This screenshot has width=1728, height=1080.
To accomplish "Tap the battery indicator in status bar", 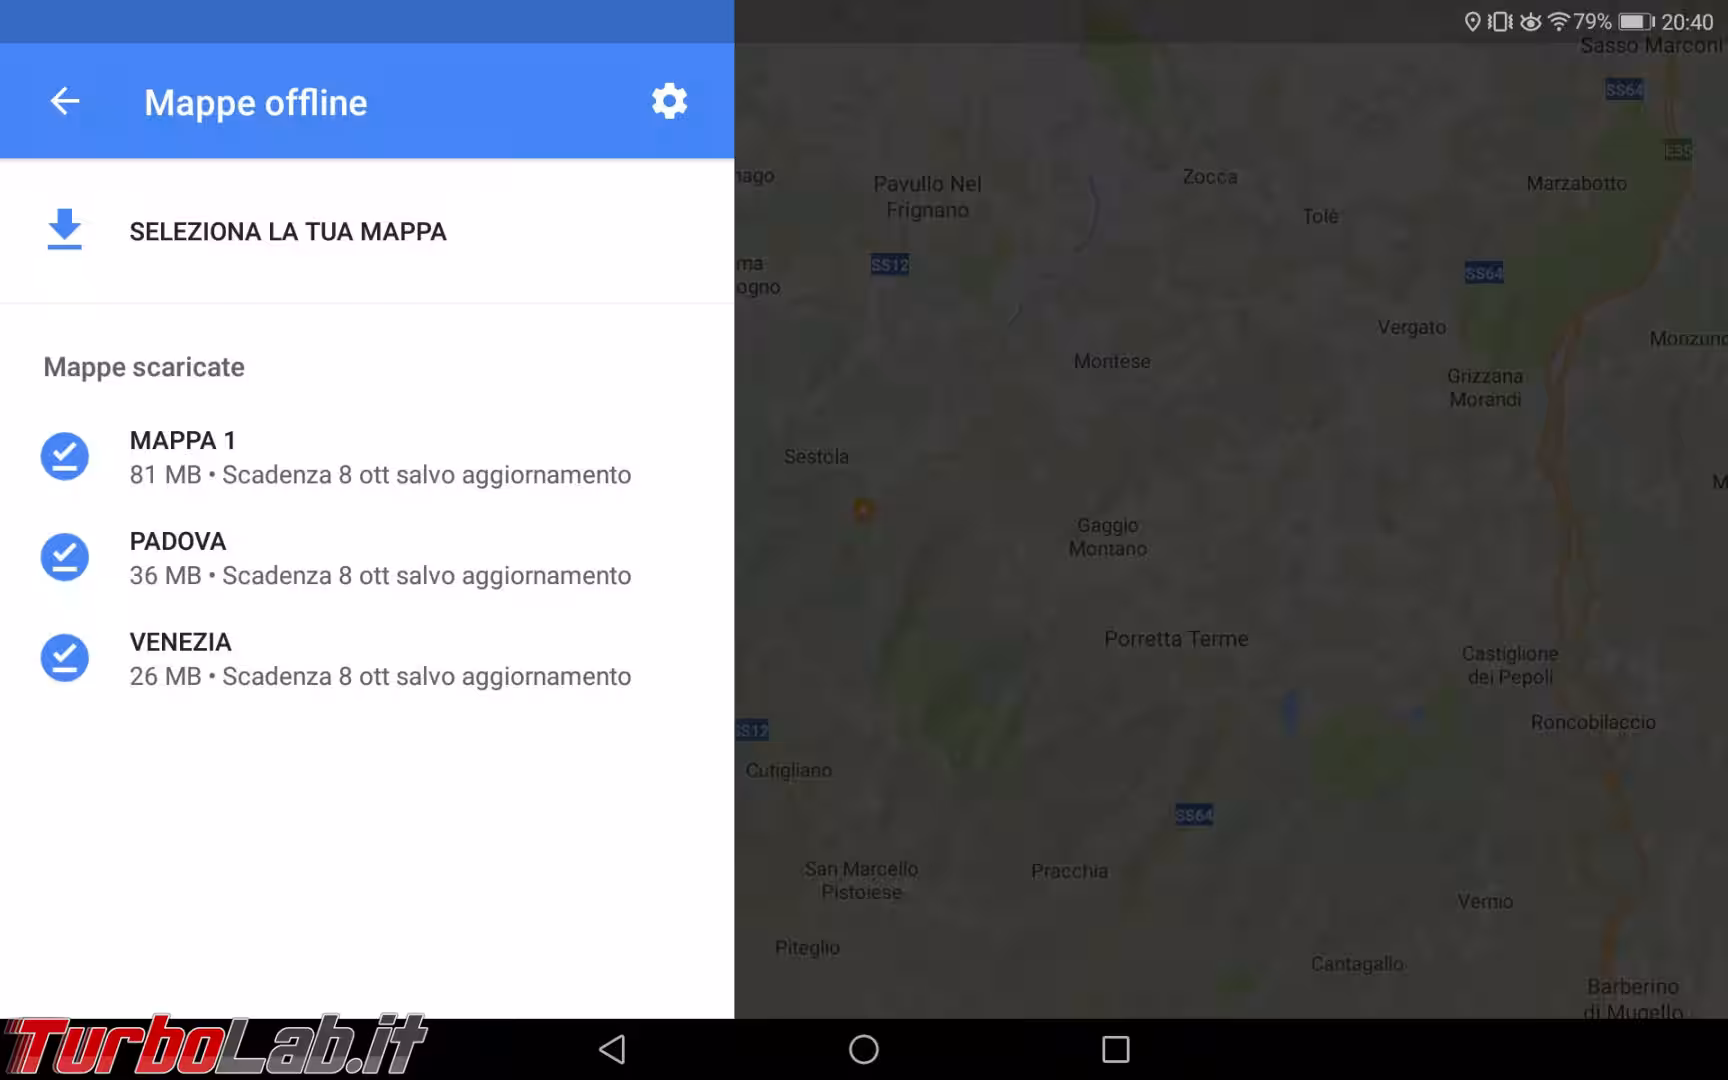I will (1637, 22).
